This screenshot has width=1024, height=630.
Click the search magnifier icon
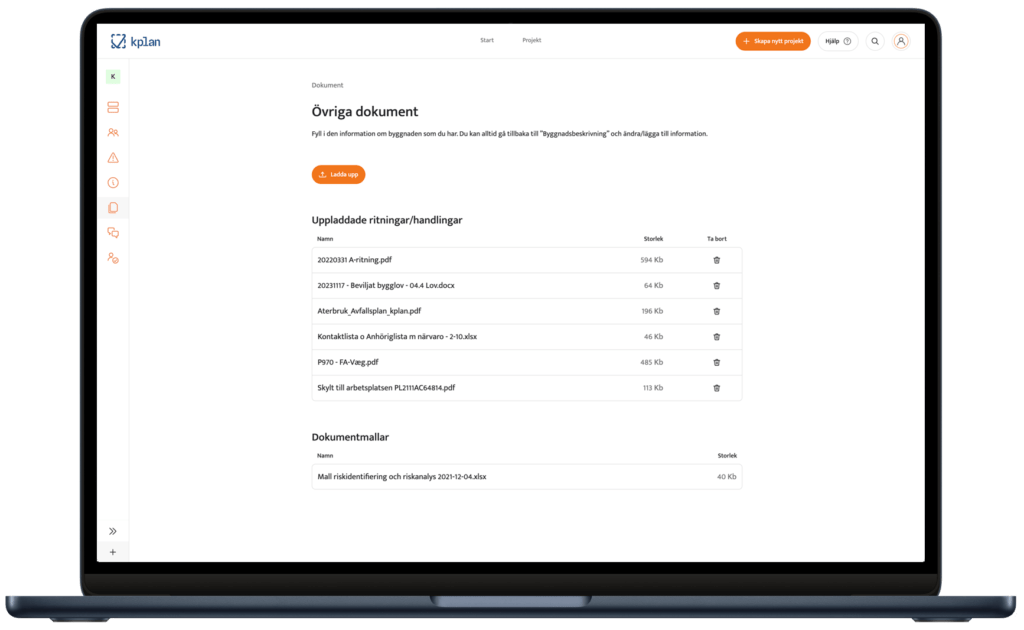(875, 41)
